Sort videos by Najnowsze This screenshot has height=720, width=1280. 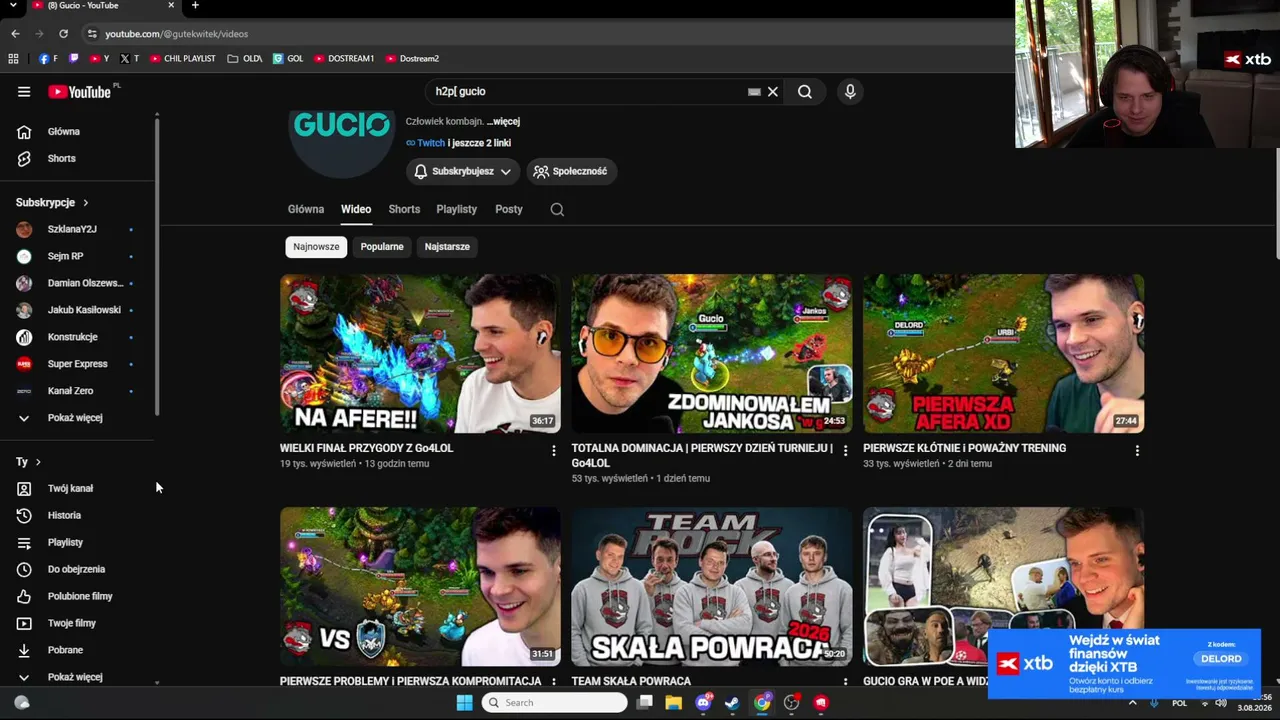(316, 247)
